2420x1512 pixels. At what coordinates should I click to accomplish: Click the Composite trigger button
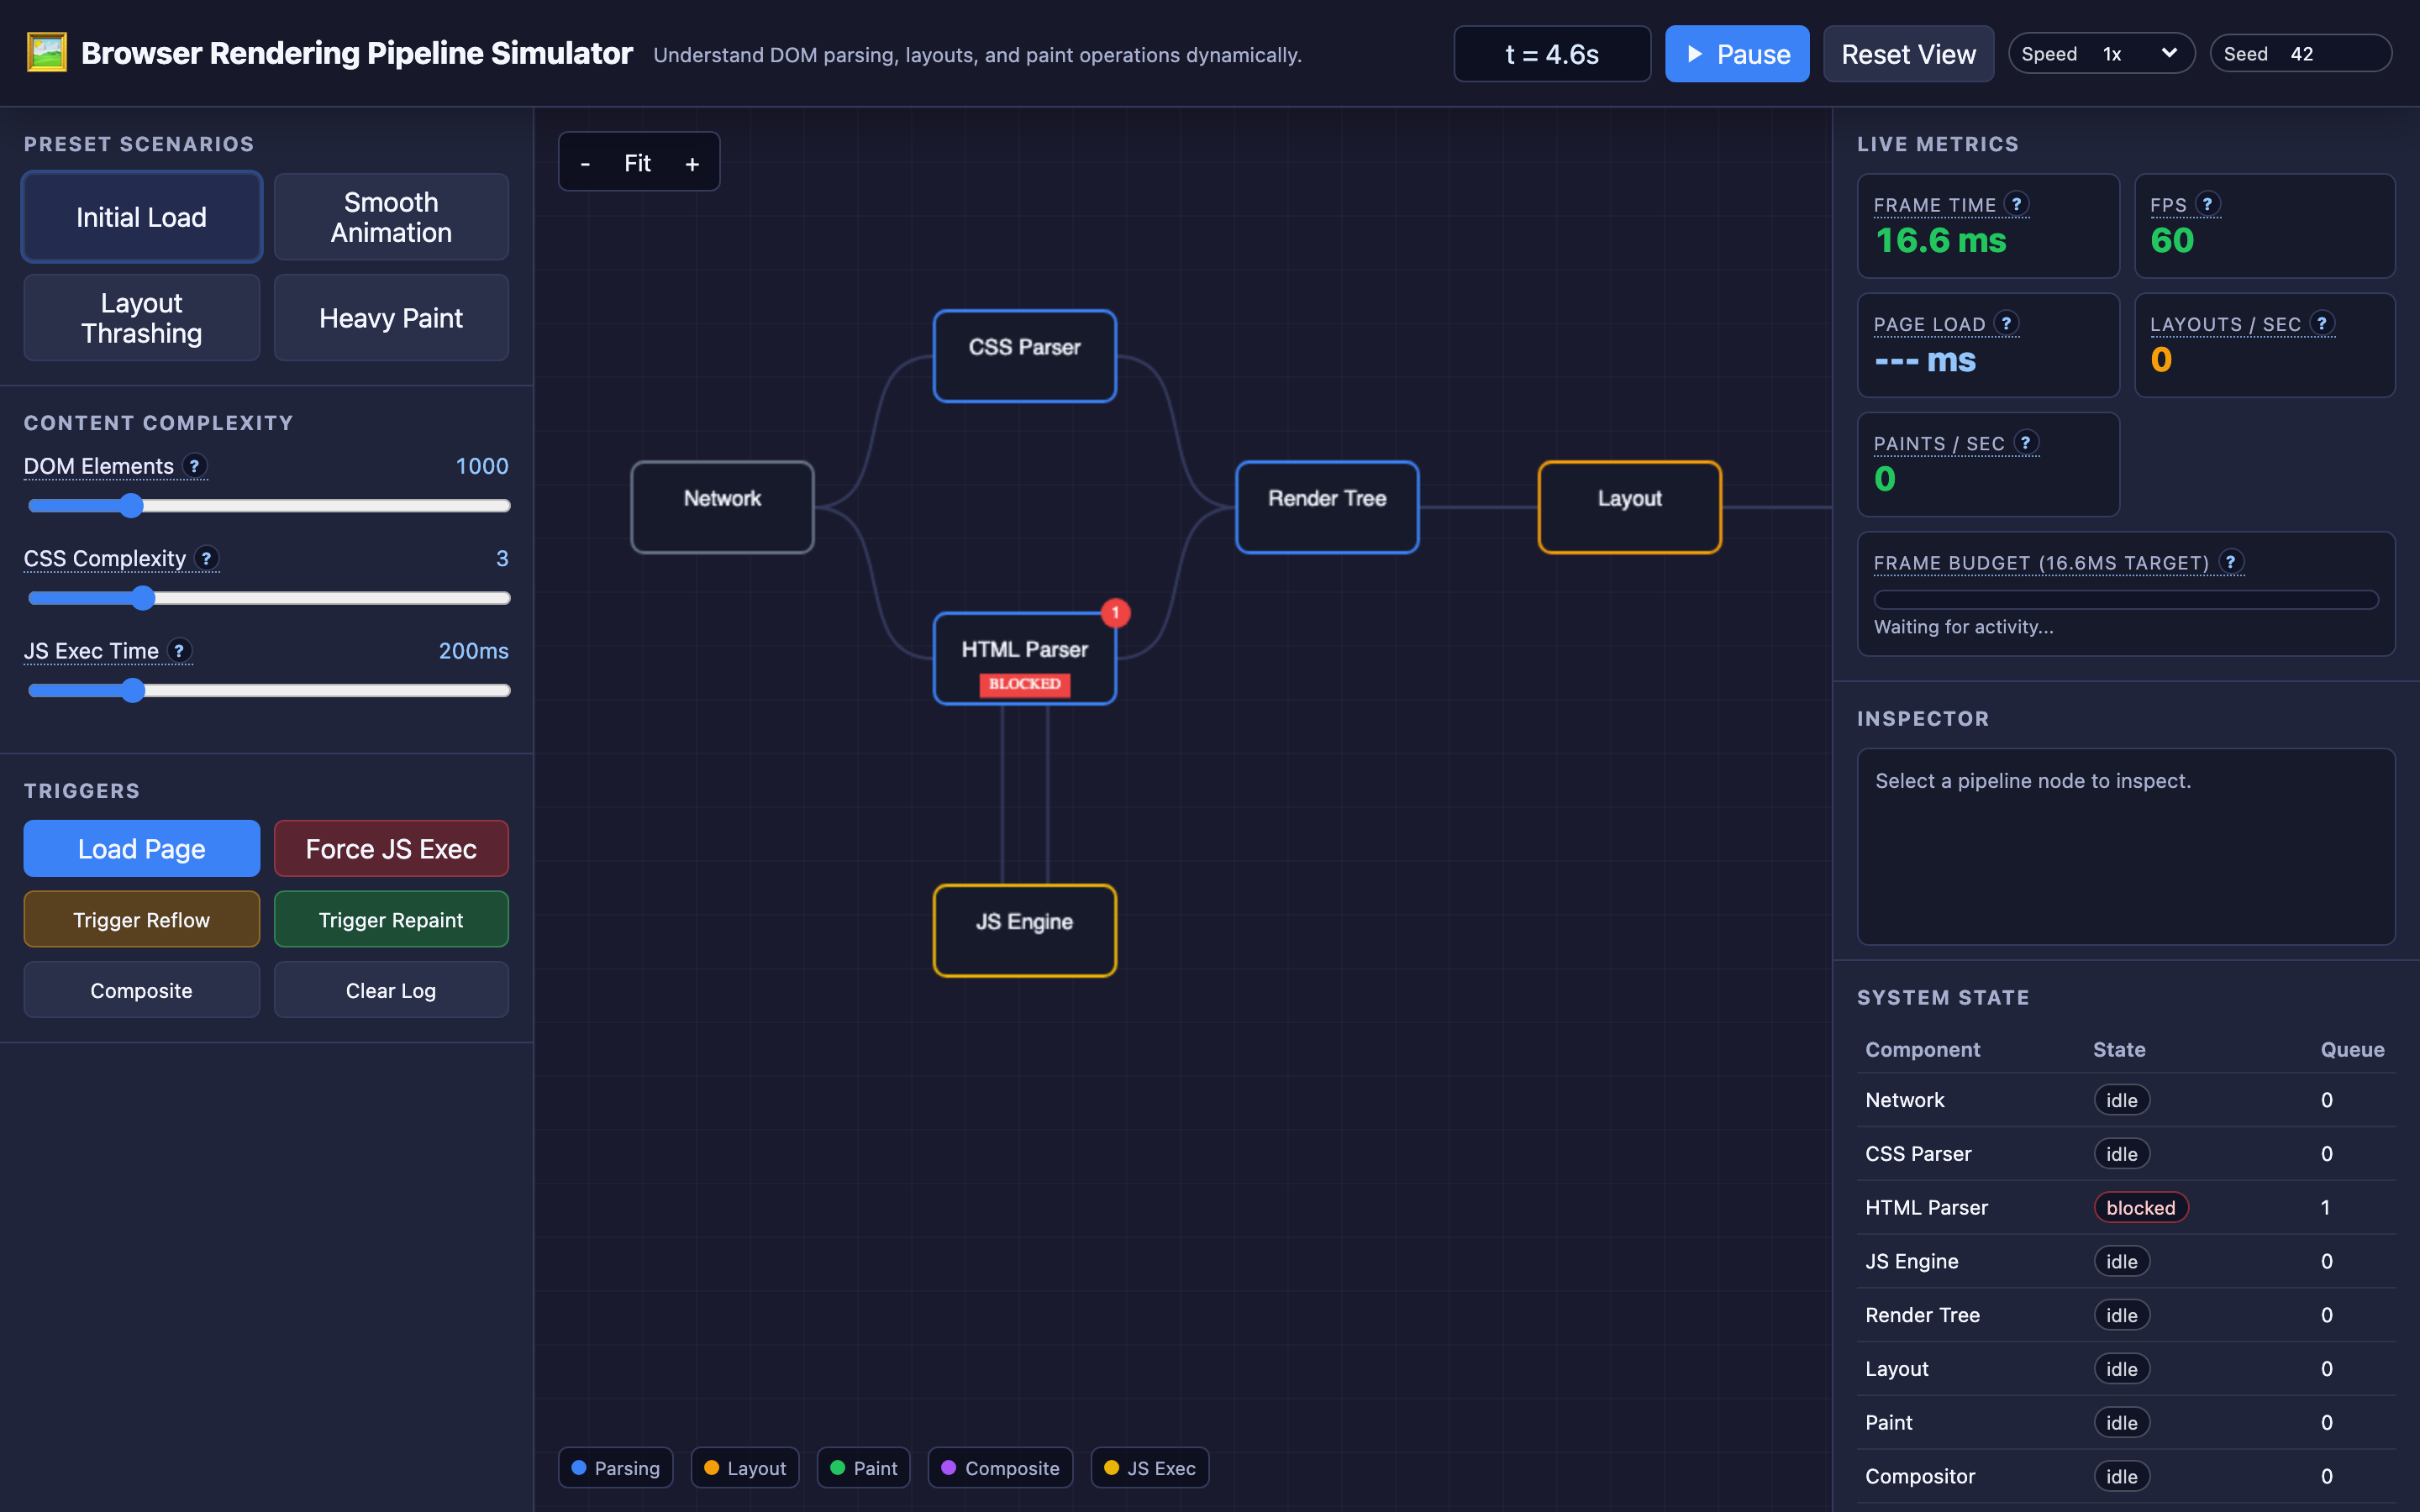(x=142, y=990)
